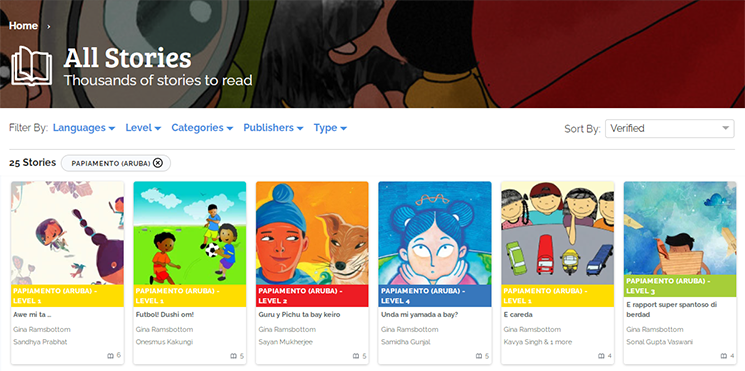
Task: Click read count icon on Unda mi yamada a bay card
Action: [x=478, y=356]
